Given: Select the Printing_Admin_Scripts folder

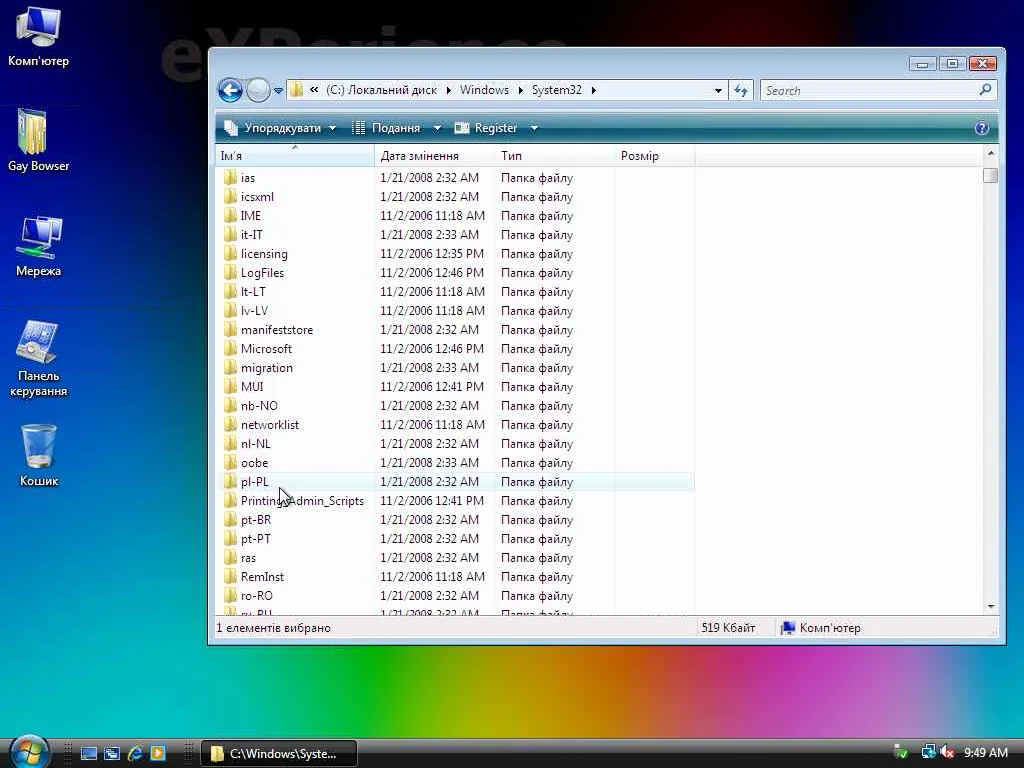Looking at the screenshot, I should tap(302, 501).
